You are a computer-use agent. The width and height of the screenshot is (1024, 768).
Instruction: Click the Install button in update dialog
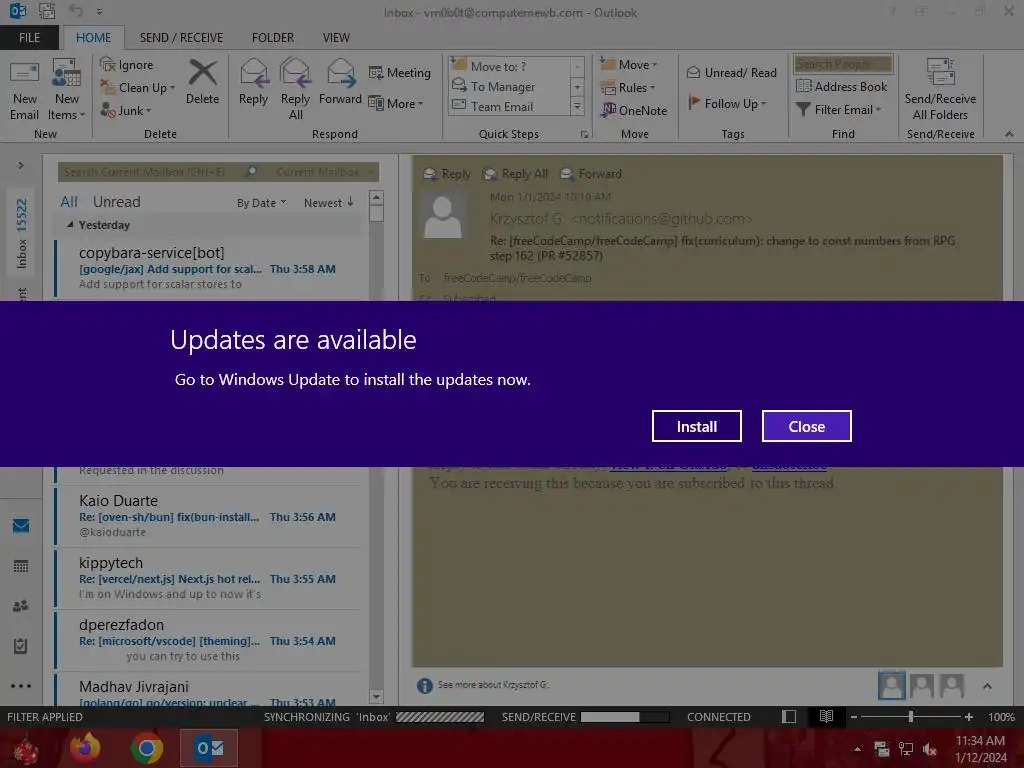[696, 426]
